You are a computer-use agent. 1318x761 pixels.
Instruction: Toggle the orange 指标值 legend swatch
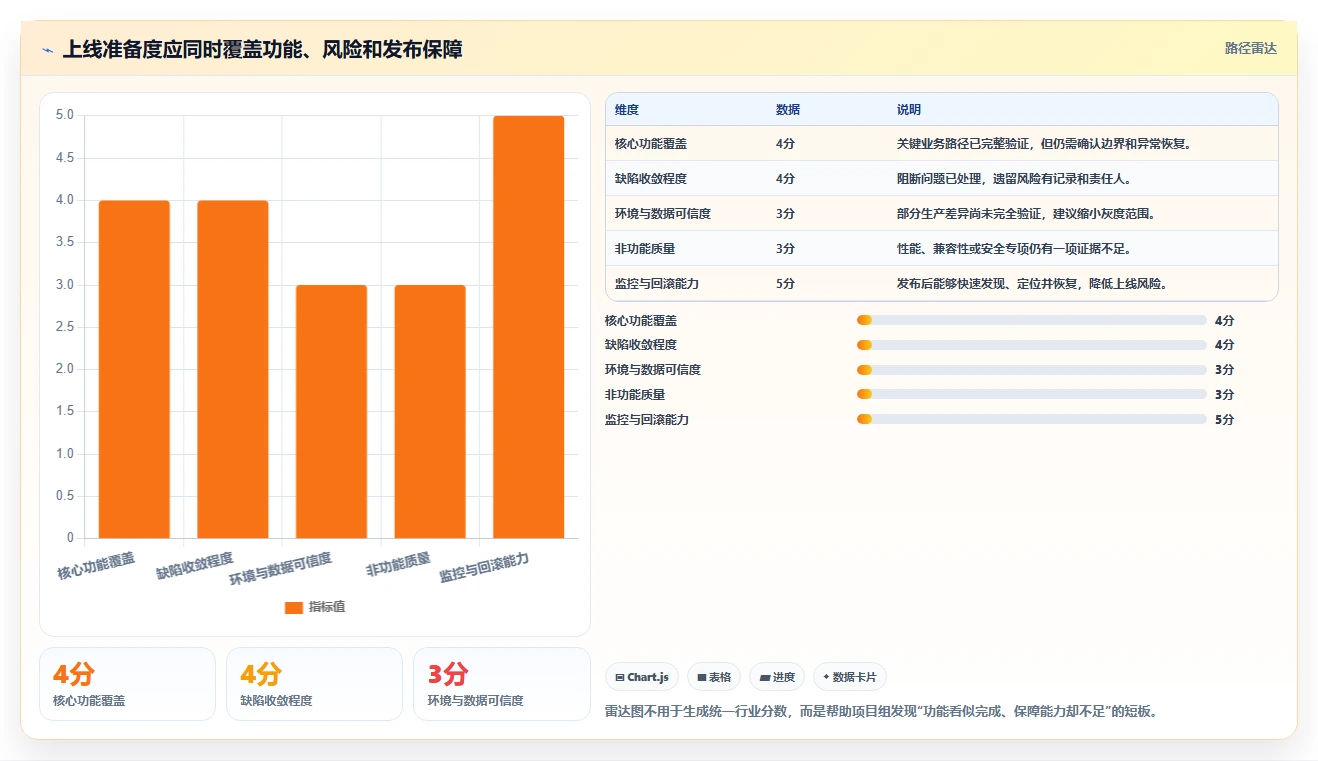tap(294, 607)
